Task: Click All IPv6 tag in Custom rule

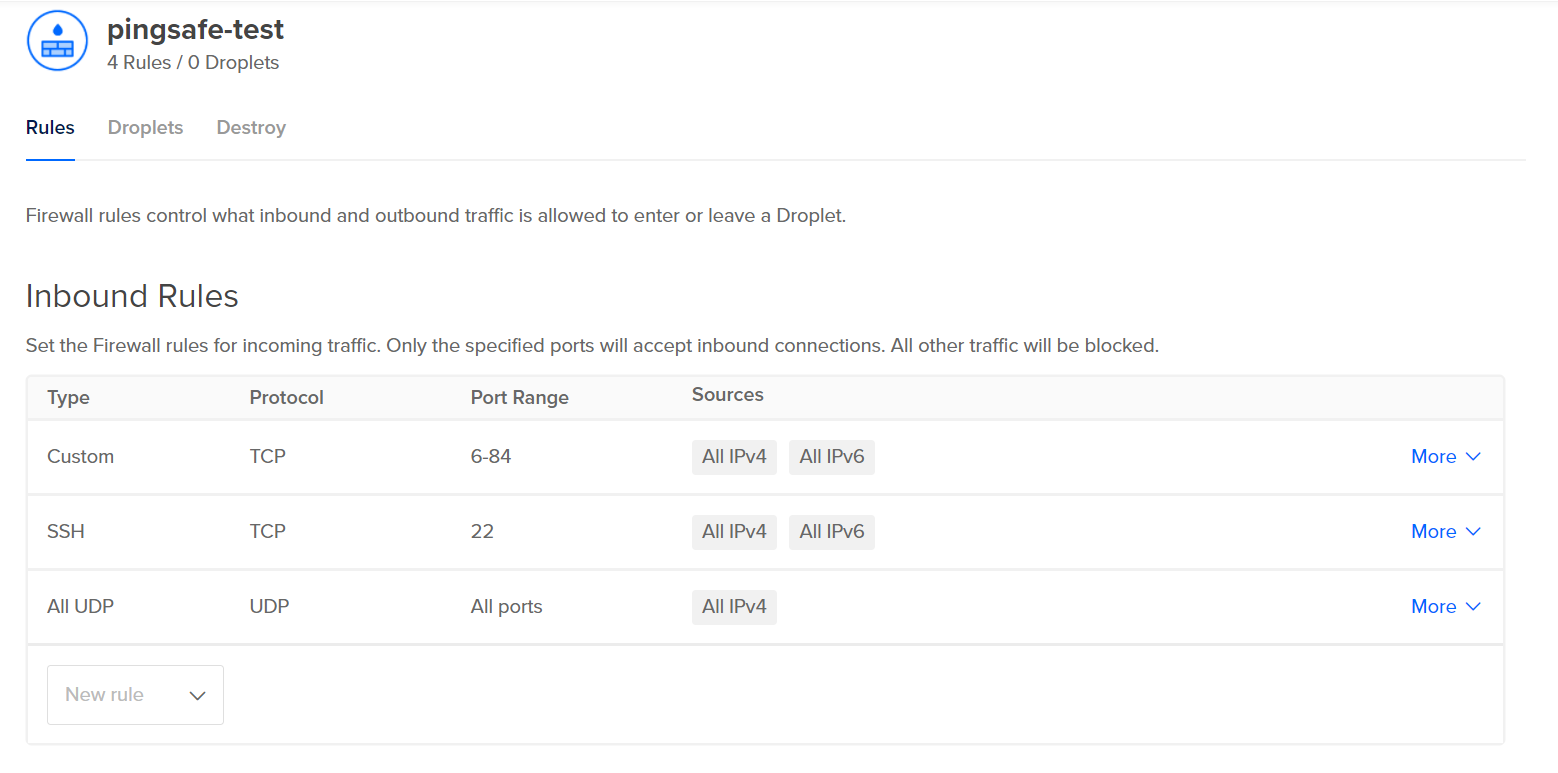Action: (x=832, y=457)
